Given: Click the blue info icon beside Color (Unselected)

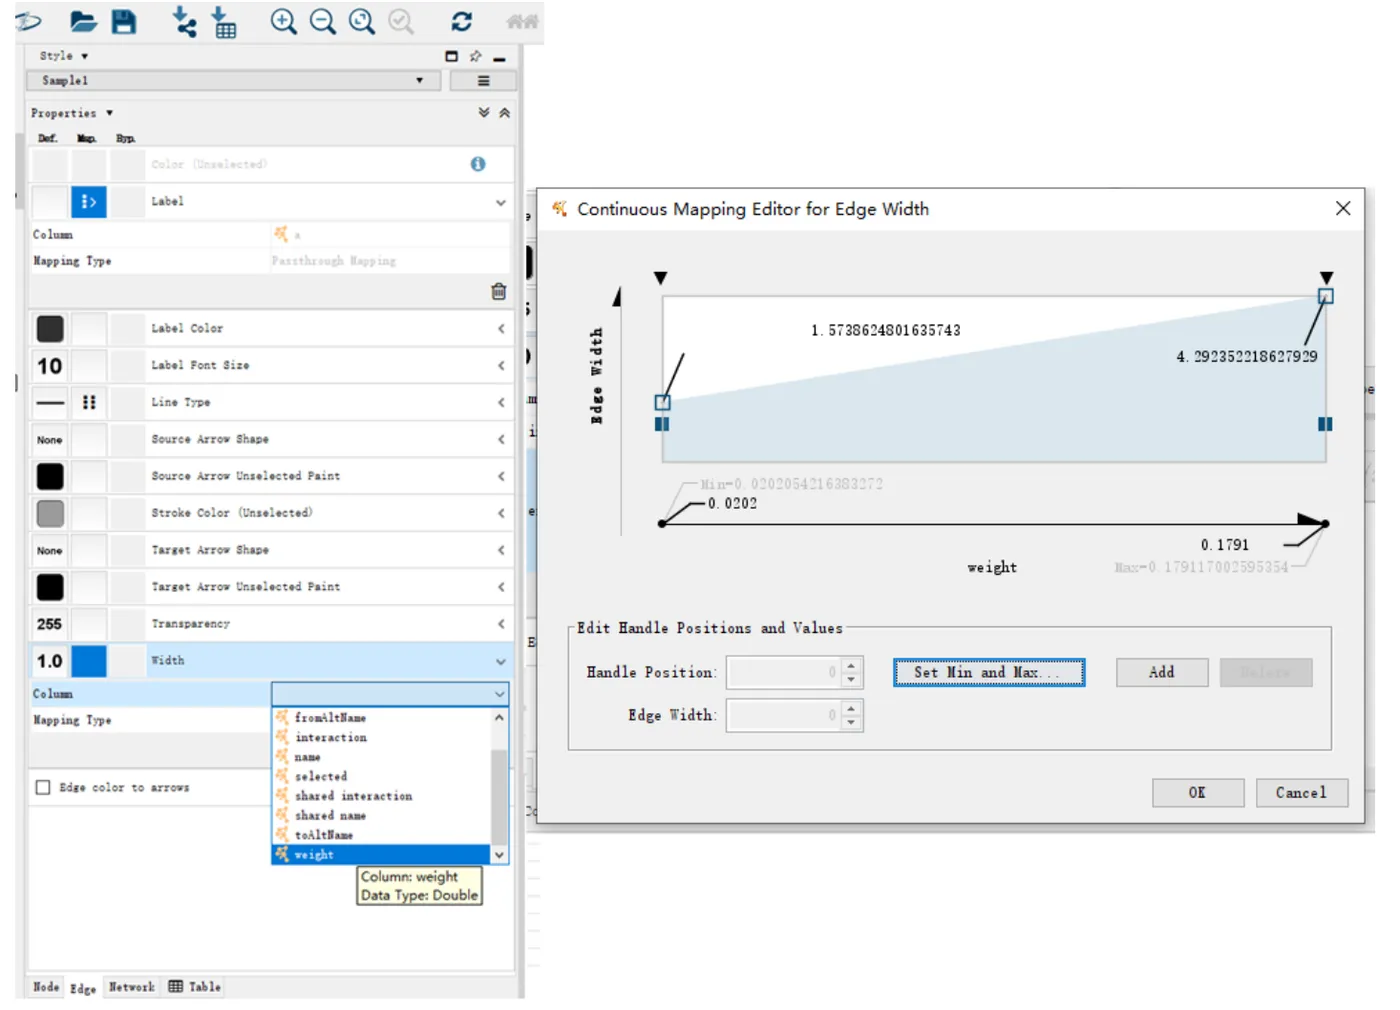Looking at the screenshot, I should pos(478,164).
